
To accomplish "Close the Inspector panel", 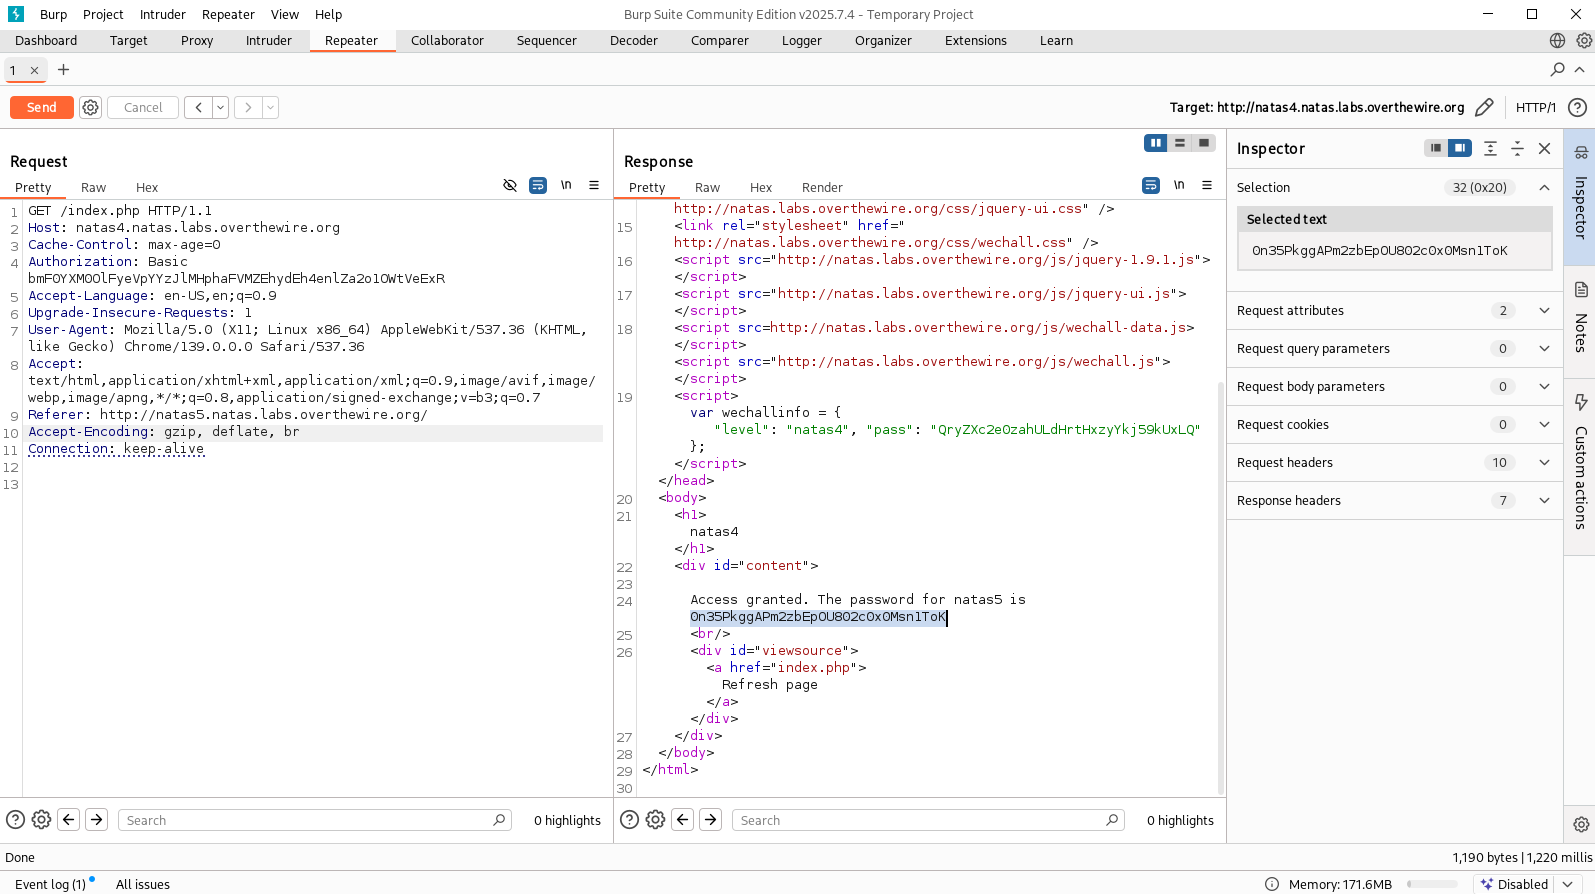I will (1544, 148).
